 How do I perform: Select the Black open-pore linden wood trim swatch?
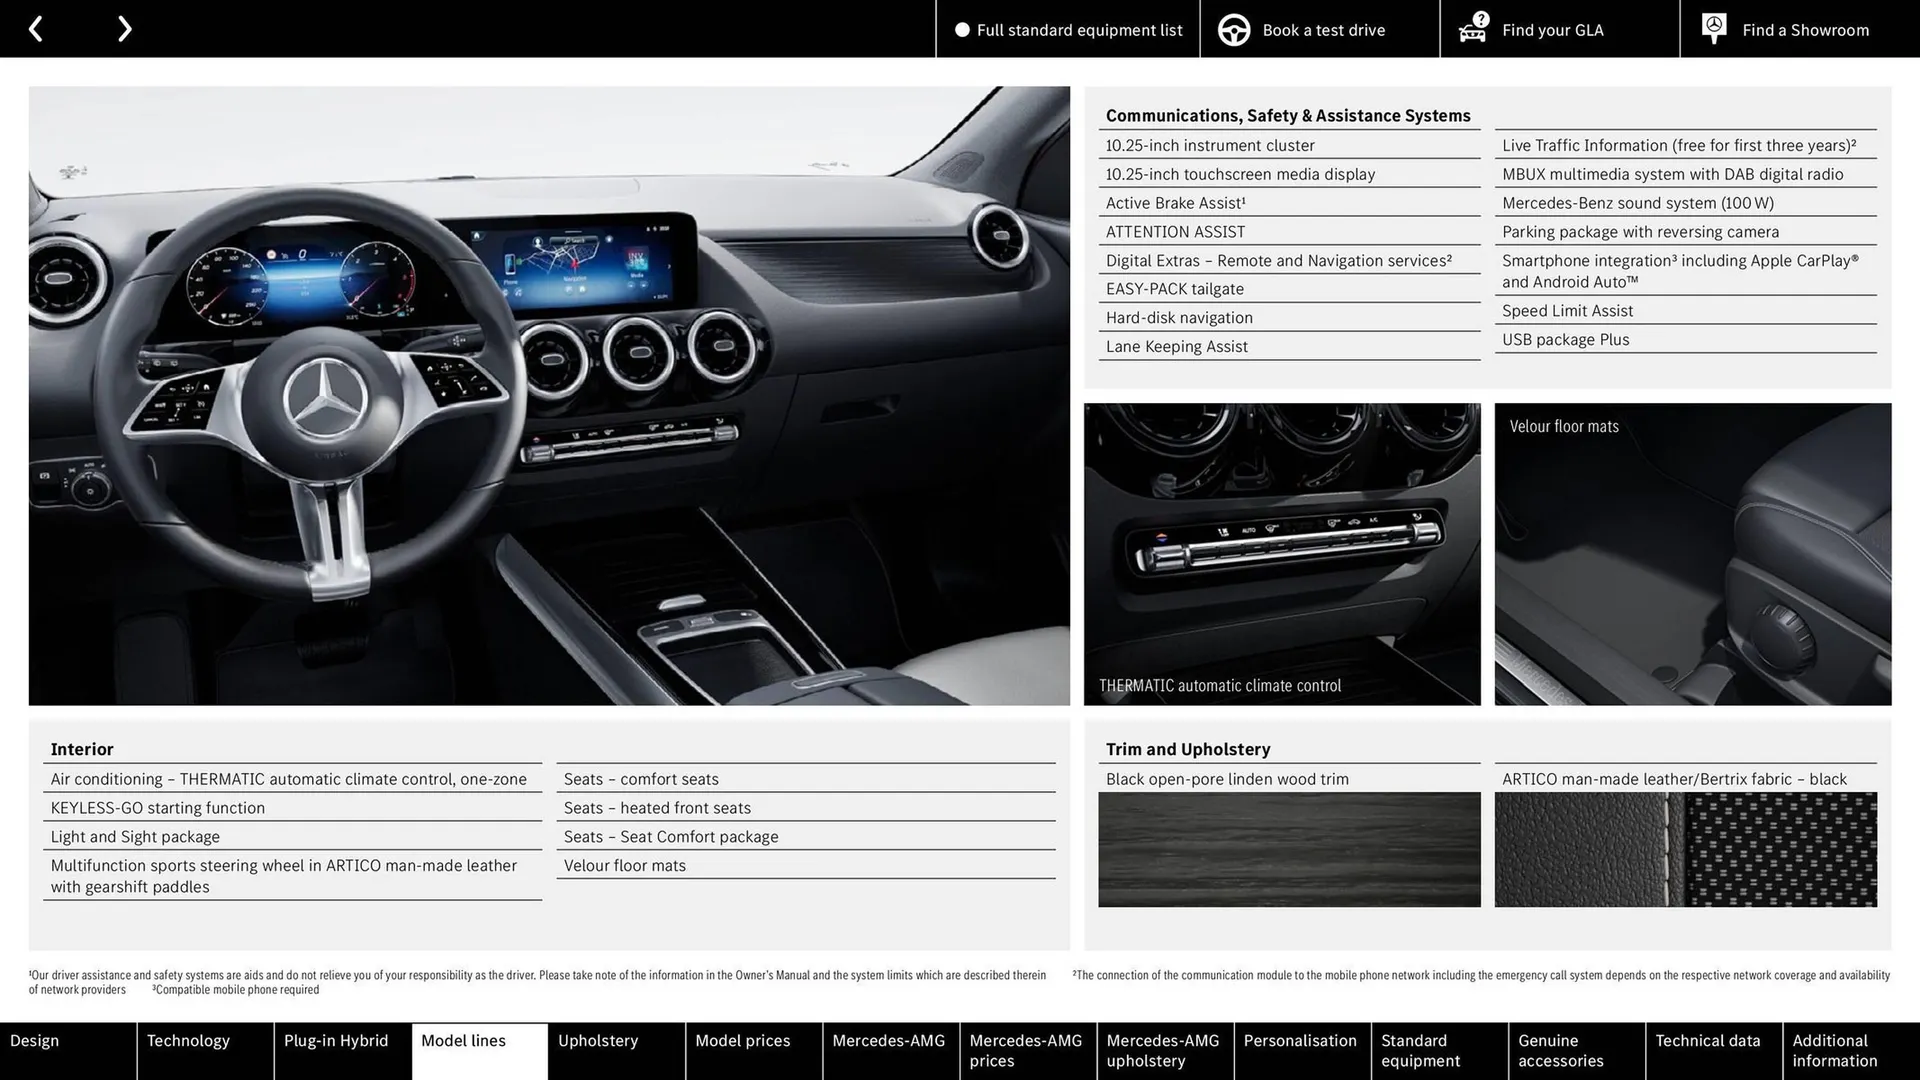(x=1289, y=849)
